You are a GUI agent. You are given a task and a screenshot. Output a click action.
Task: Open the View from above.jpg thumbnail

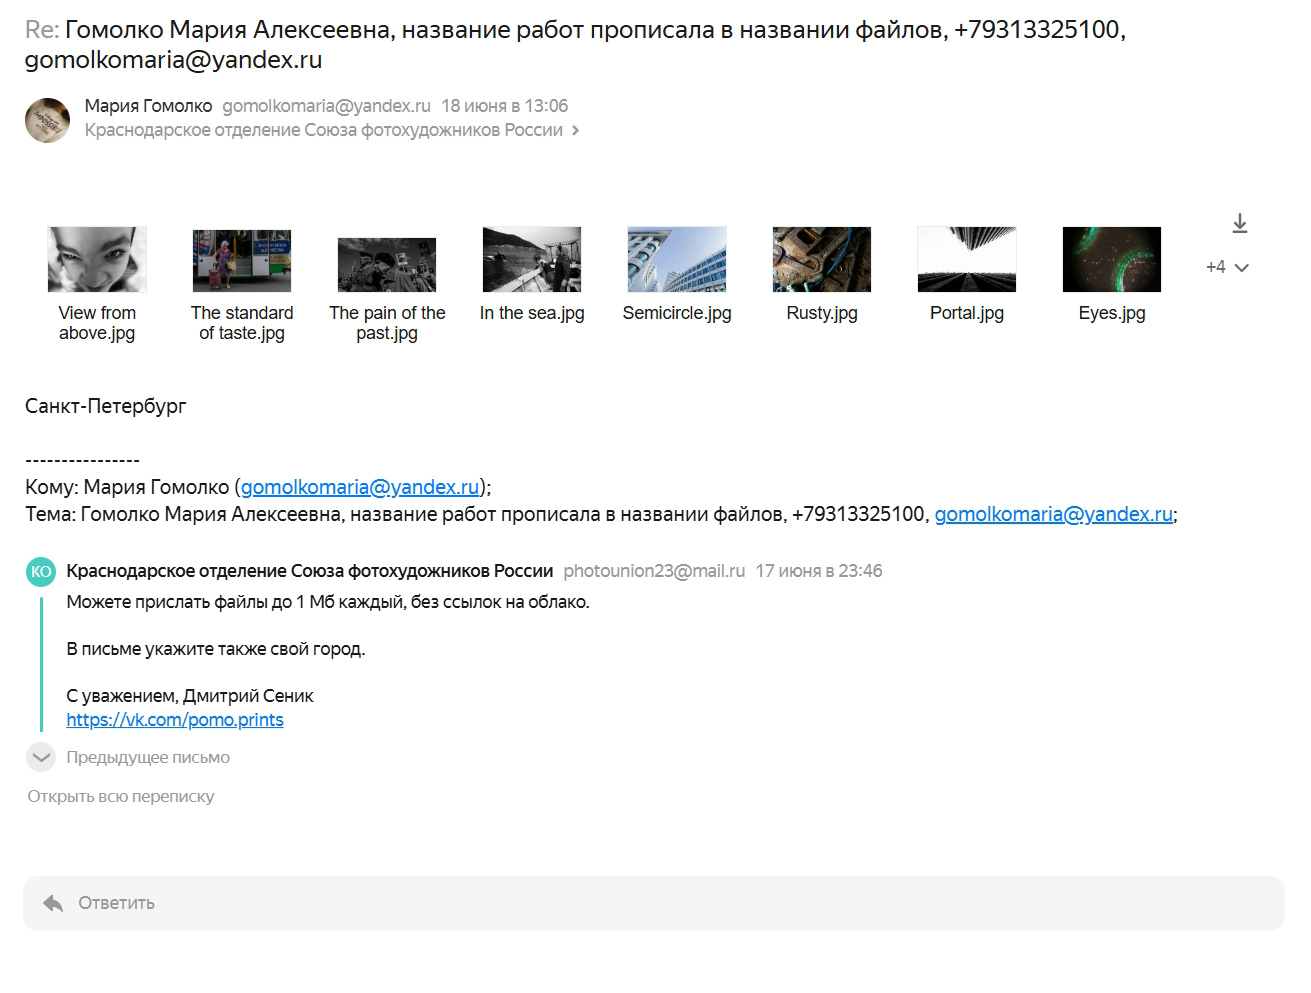(97, 260)
